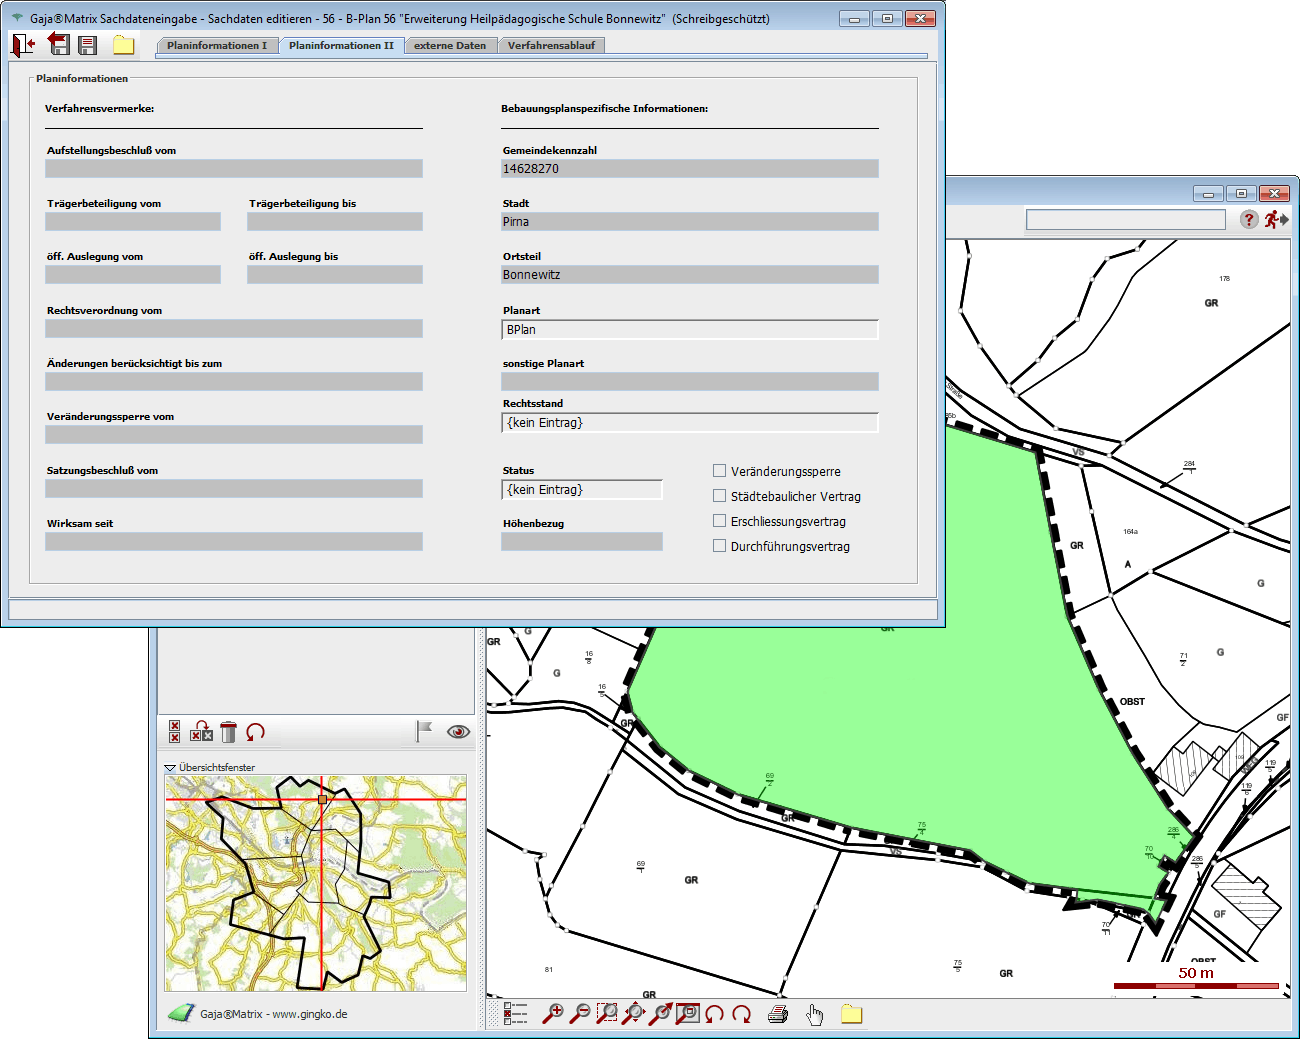
Task: Click the trash can delete icon
Action: (x=228, y=732)
